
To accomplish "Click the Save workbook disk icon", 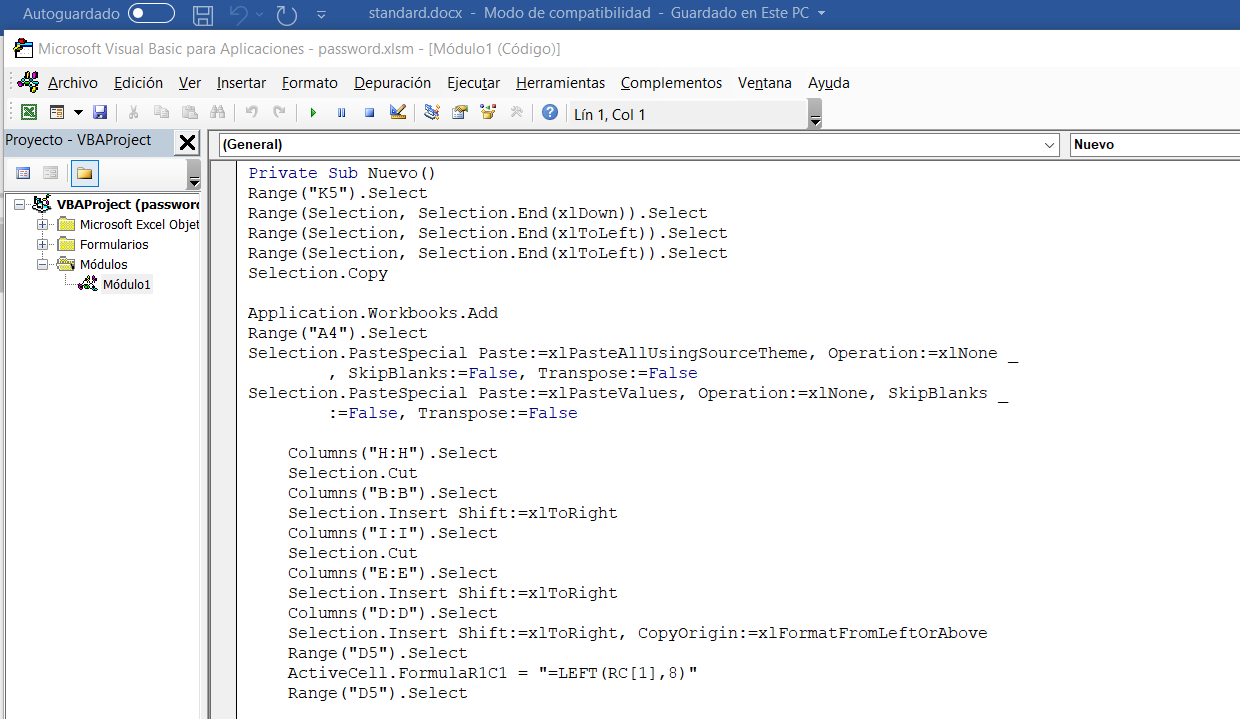I will pos(100,113).
